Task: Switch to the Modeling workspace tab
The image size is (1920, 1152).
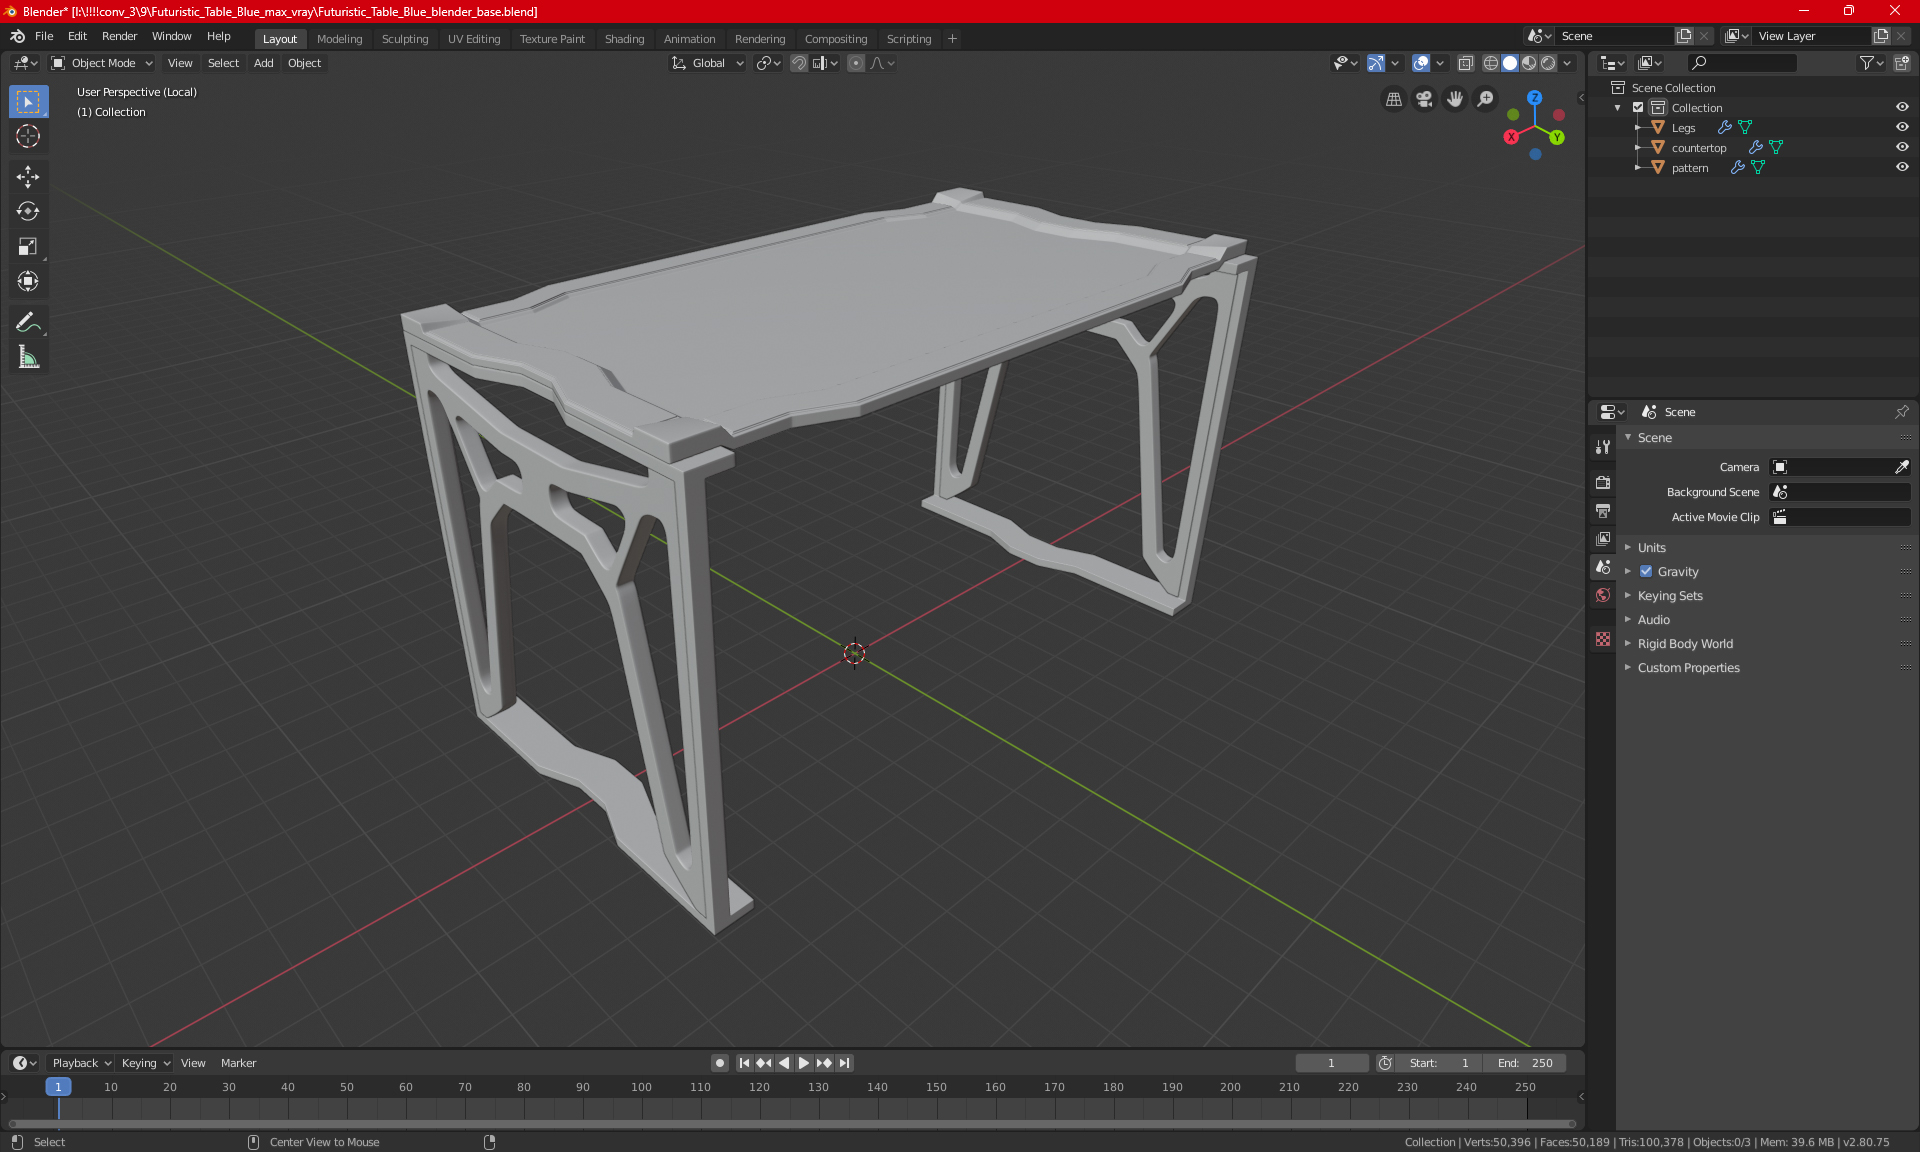Action: [x=339, y=39]
